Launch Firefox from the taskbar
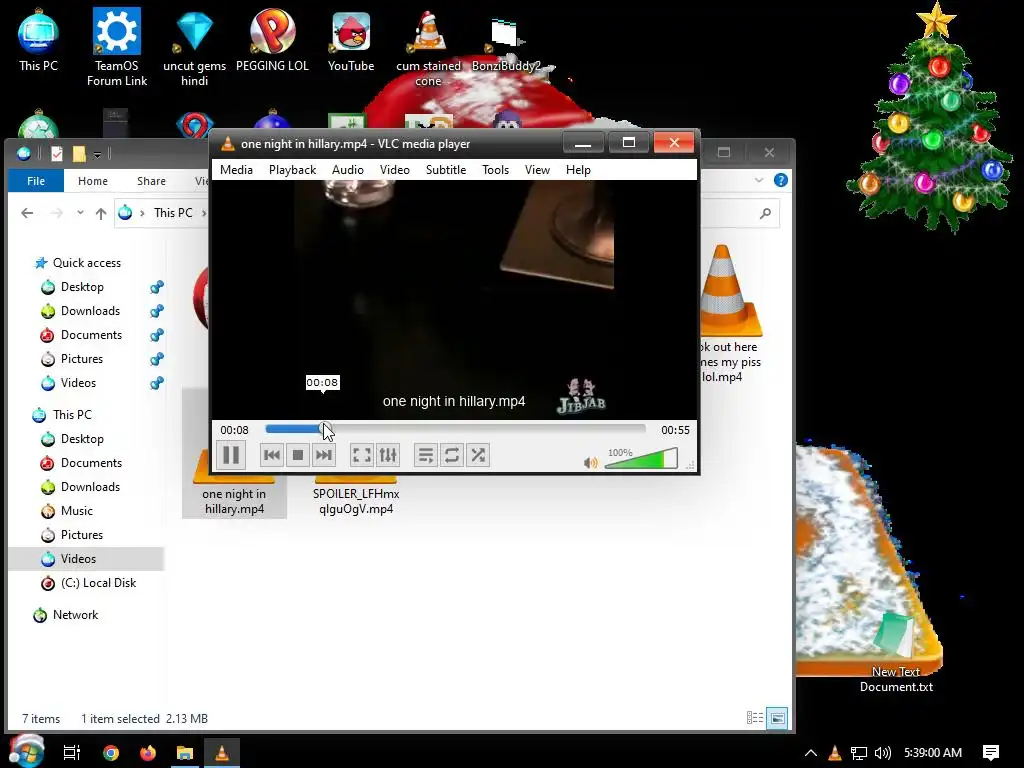The image size is (1024, 768). pos(148,752)
